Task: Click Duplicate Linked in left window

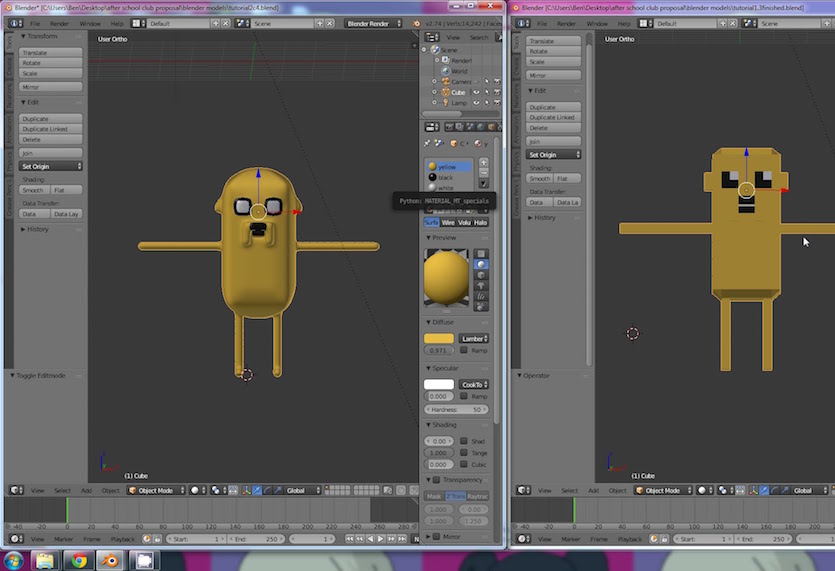Action: click(51, 129)
